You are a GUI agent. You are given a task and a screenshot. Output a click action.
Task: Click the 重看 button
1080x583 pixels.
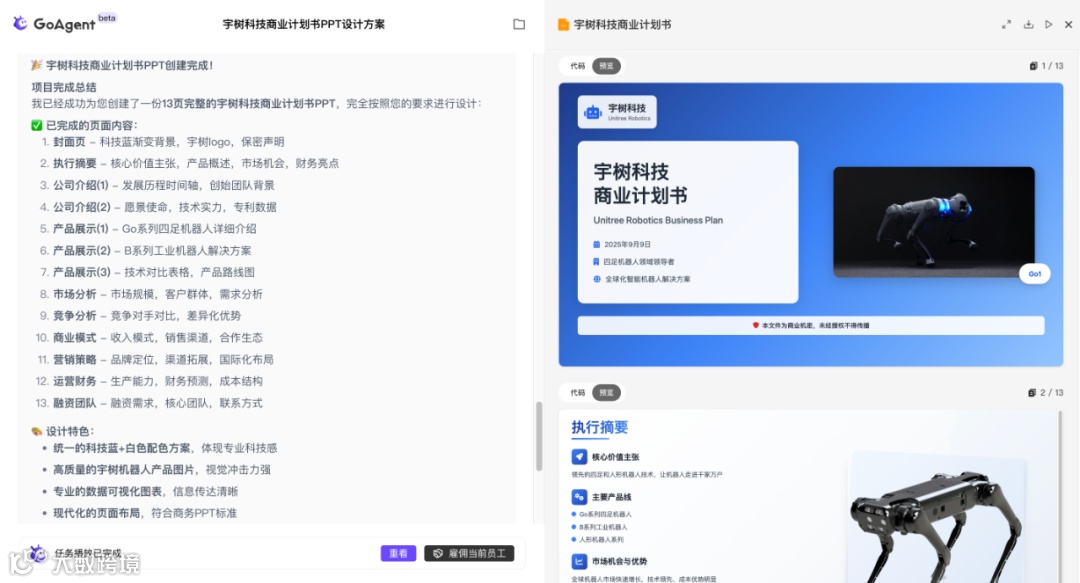398,553
